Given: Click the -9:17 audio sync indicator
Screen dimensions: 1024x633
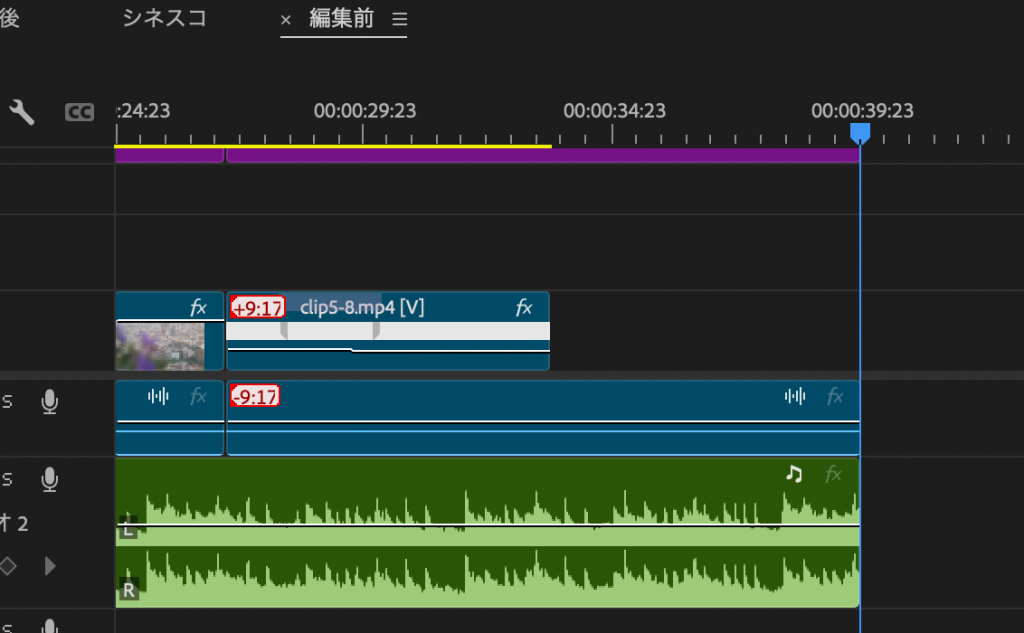Looking at the screenshot, I should [254, 397].
